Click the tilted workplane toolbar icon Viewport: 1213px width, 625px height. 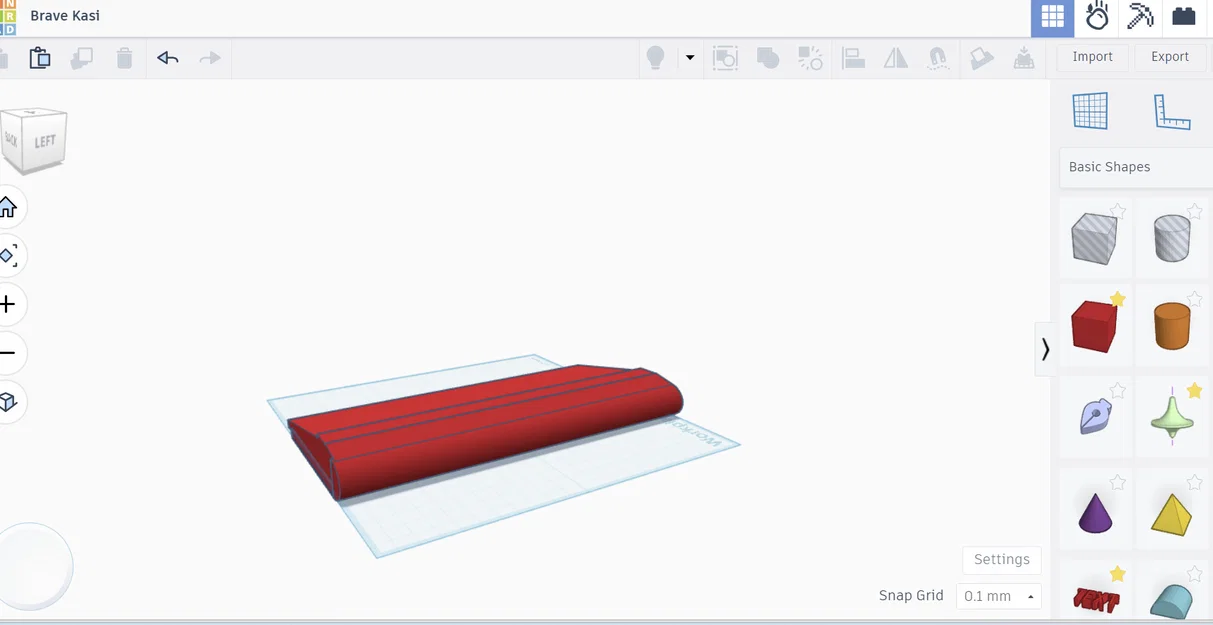(982, 58)
